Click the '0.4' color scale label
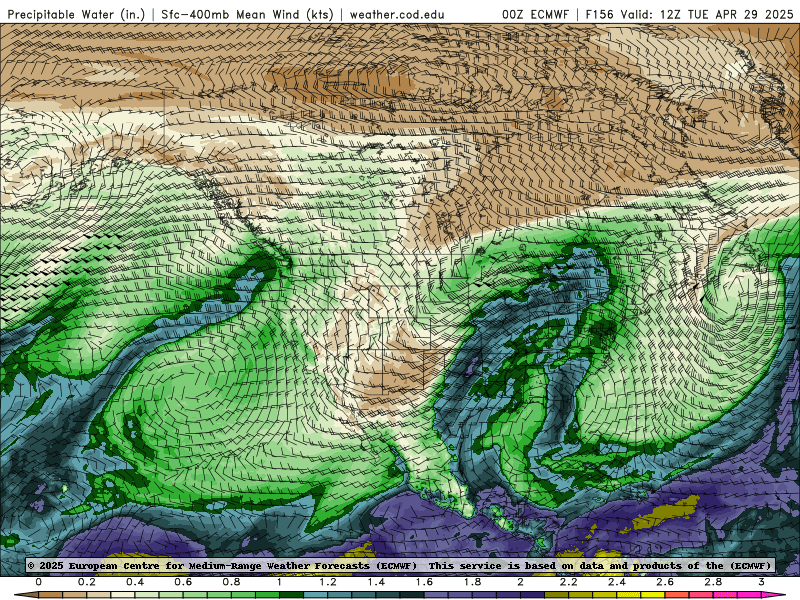This screenshot has height=600, width=800. (135, 582)
